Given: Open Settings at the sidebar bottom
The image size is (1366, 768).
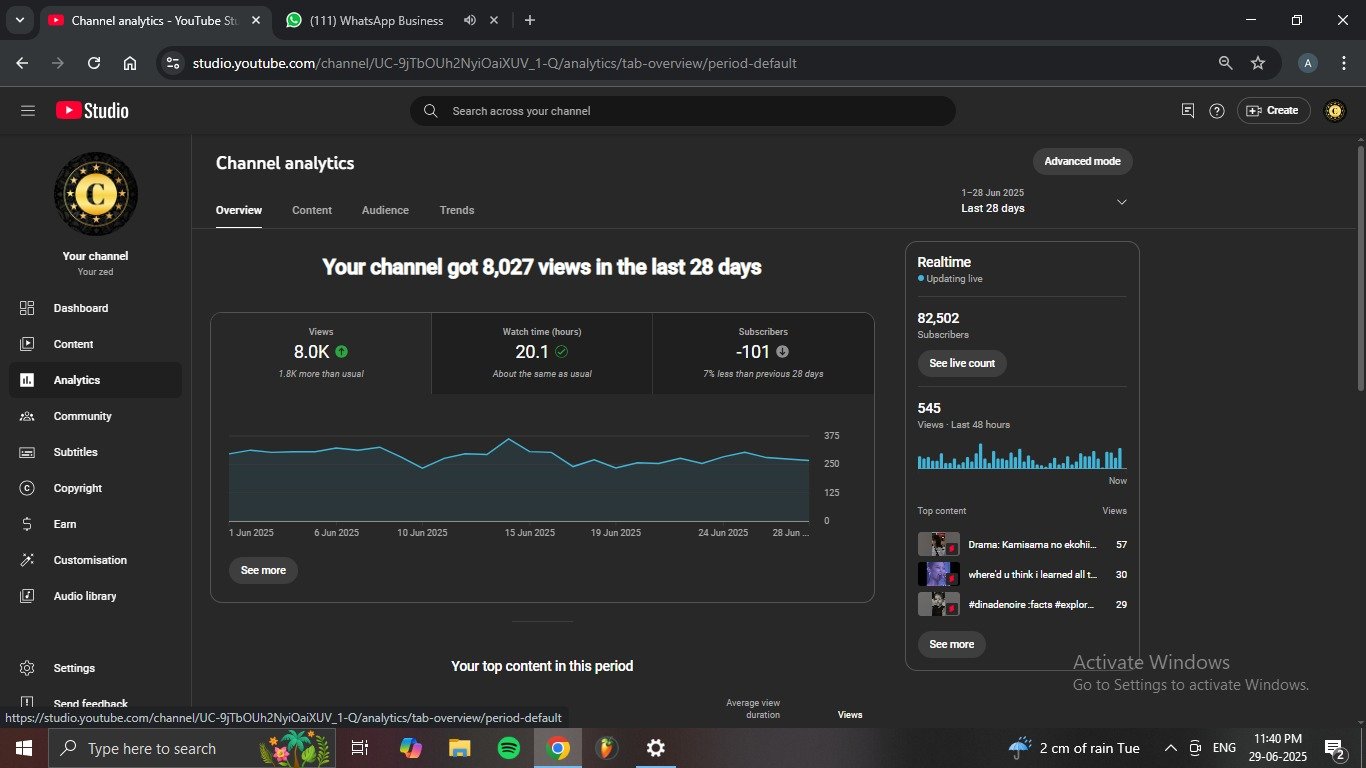Looking at the screenshot, I should (96, 668).
